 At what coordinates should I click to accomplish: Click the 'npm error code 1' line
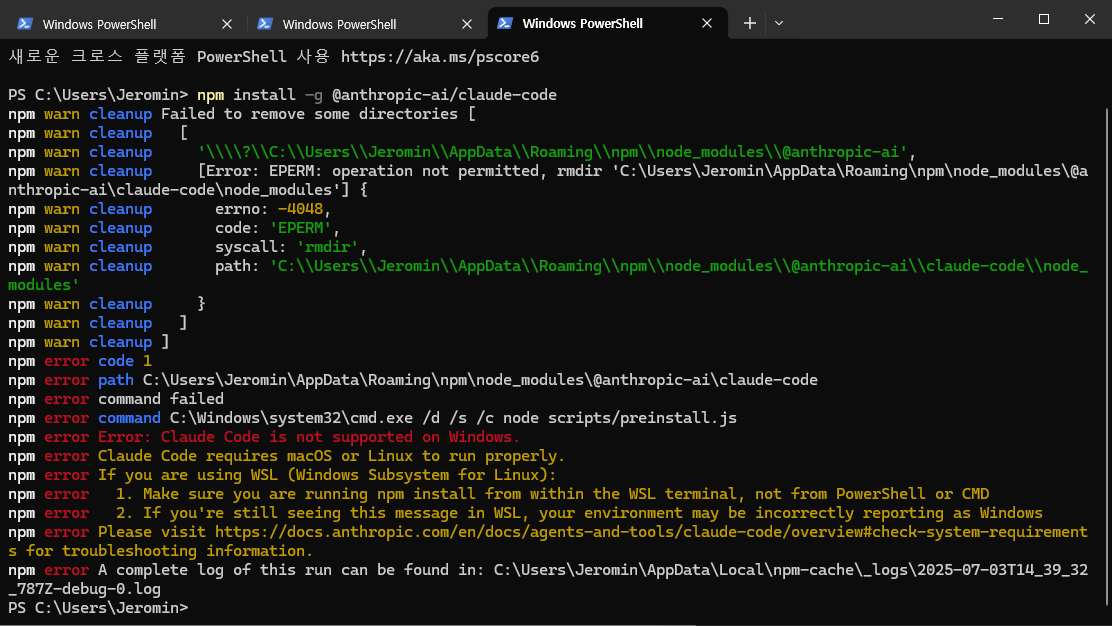(79, 362)
